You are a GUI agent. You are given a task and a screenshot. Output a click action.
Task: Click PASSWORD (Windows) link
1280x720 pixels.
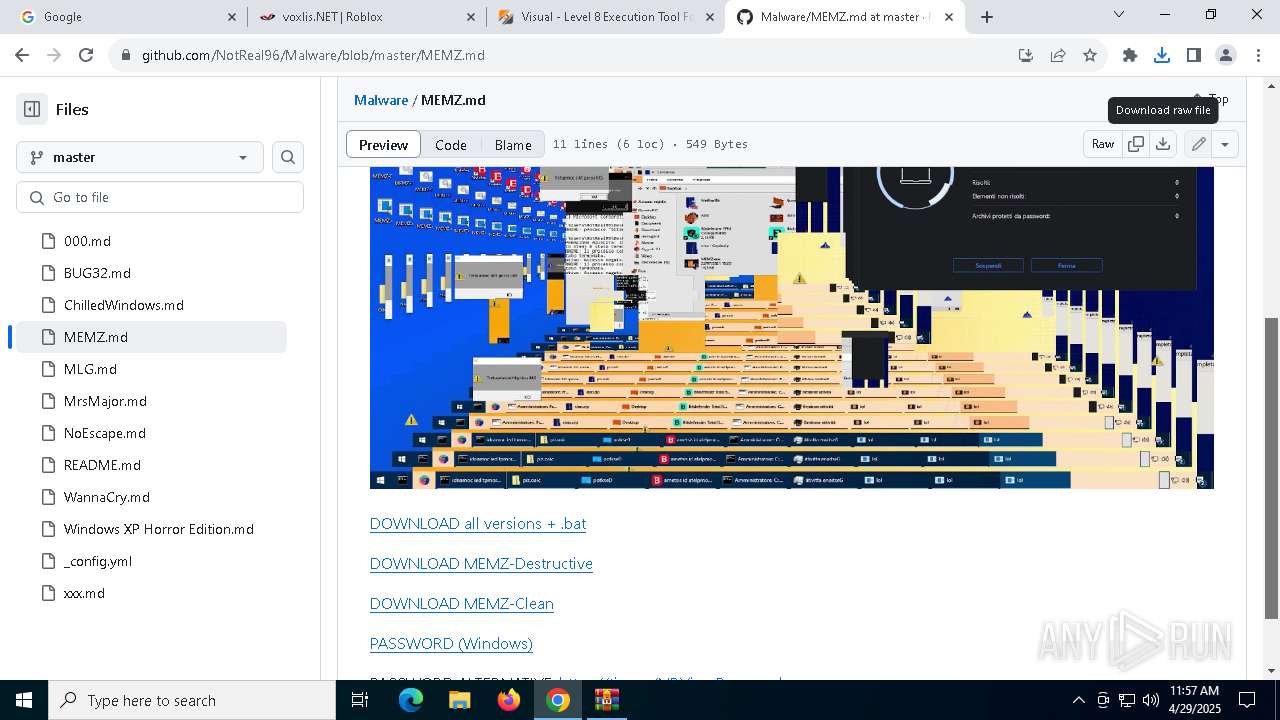coord(451,644)
